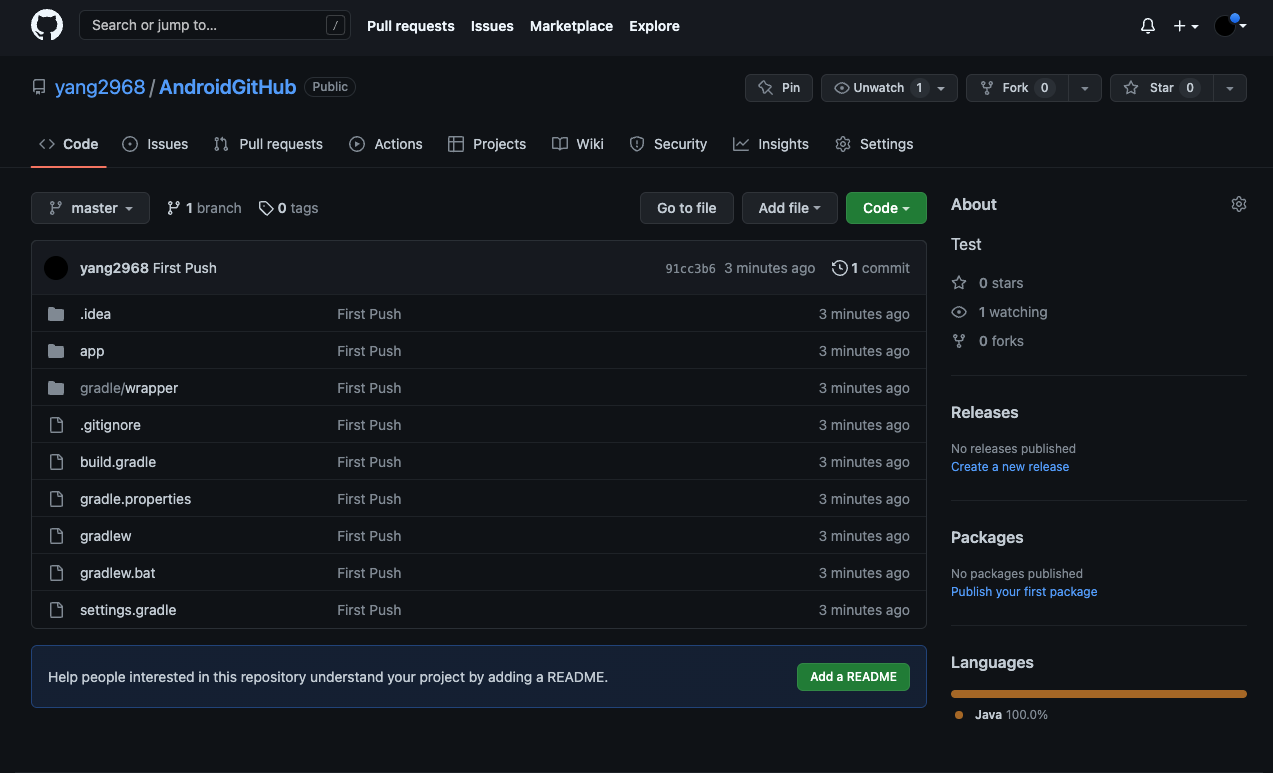Expand the master branch dropdown
1273x773 pixels.
click(x=90, y=208)
